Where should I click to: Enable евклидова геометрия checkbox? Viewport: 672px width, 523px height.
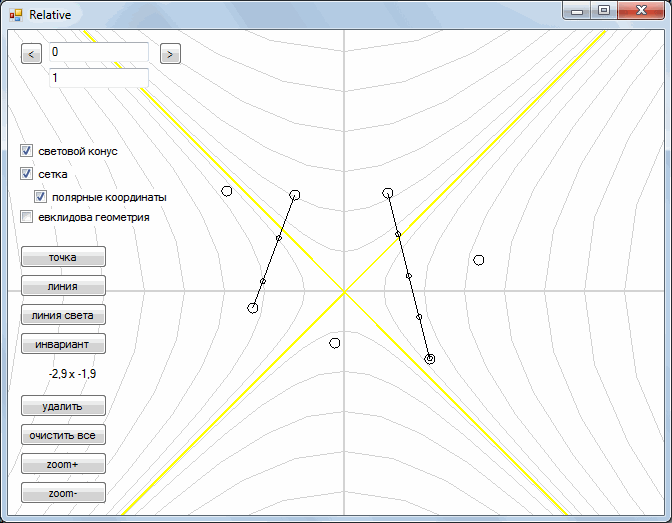click(27, 217)
